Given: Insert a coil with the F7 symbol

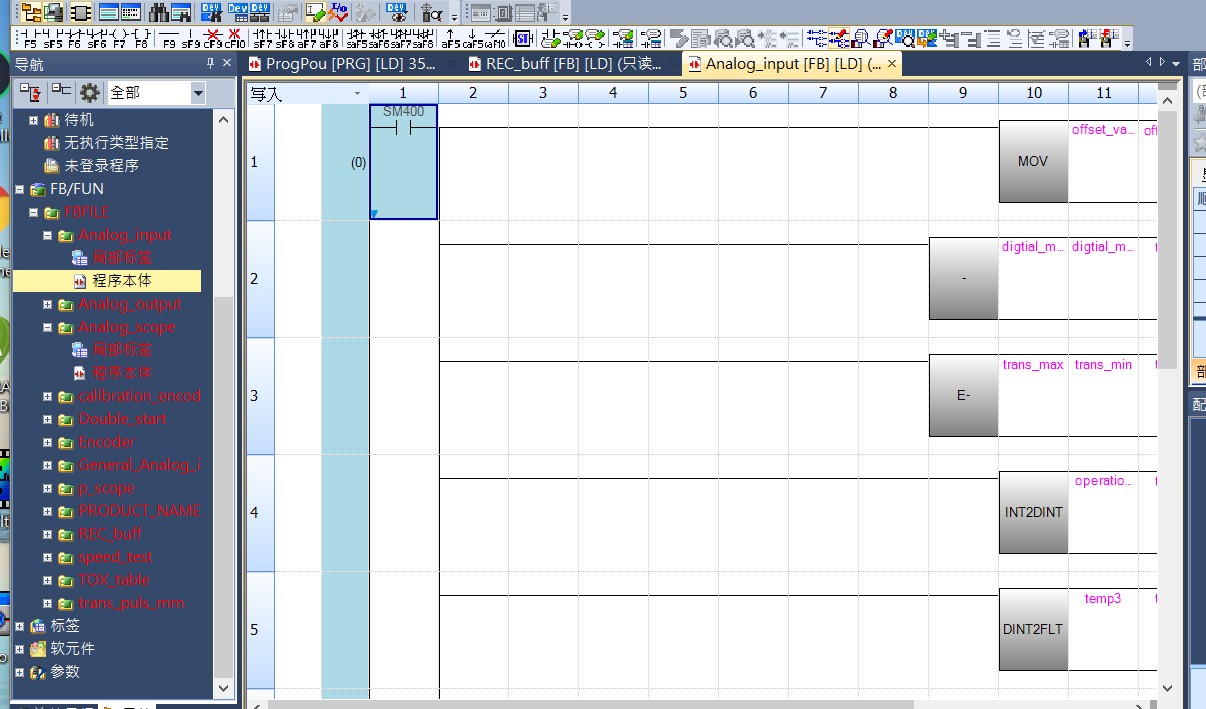Looking at the screenshot, I should pyautogui.click(x=119, y=39).
